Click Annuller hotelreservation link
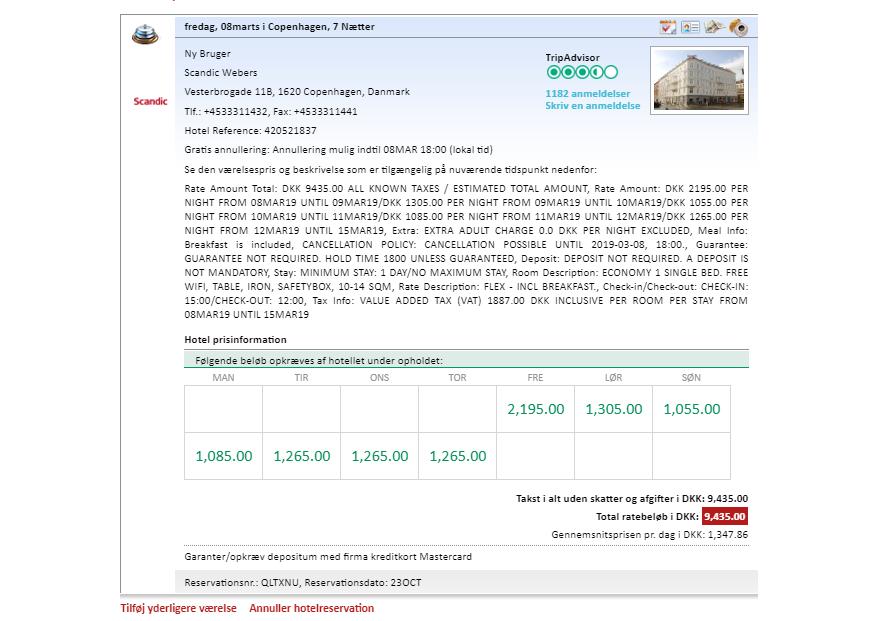This screenshot has width=896, height=621. 311,608
